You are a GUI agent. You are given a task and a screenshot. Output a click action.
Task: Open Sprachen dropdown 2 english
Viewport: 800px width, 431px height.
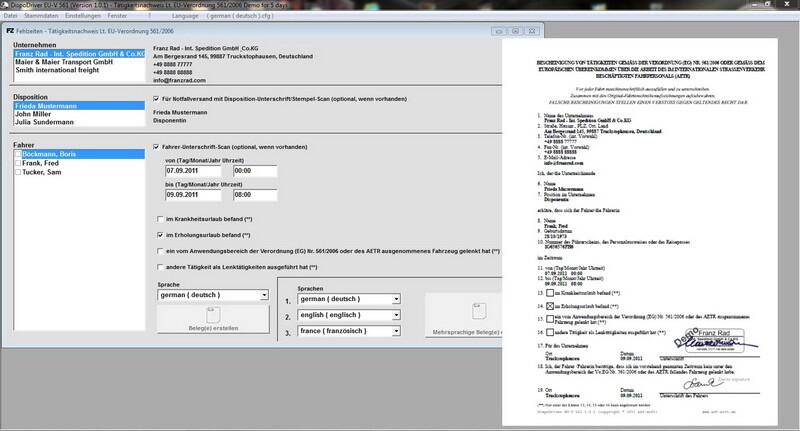(349, 315)
